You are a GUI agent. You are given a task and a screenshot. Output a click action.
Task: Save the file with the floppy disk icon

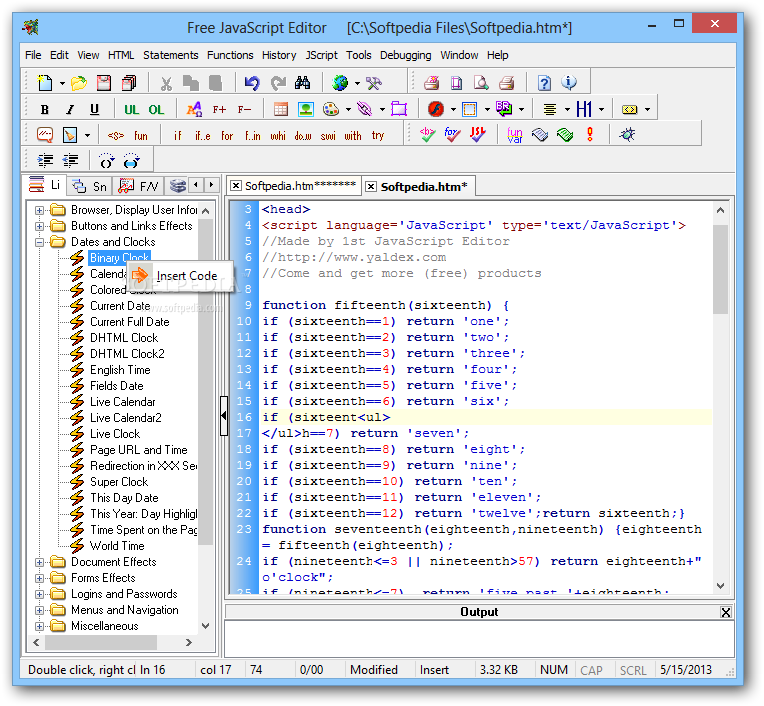(104, 83)
